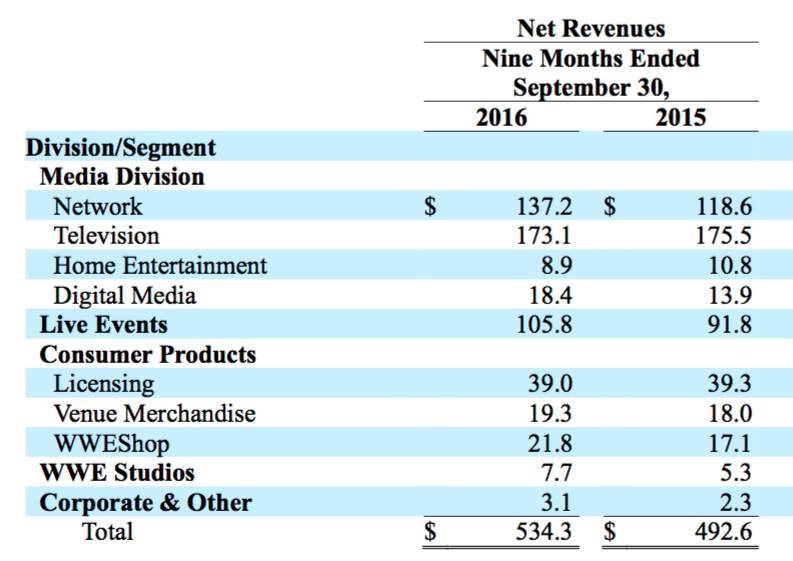Click the WWE Studios row label
Screen dimensions: 793x561
click(x=117, y=472)
